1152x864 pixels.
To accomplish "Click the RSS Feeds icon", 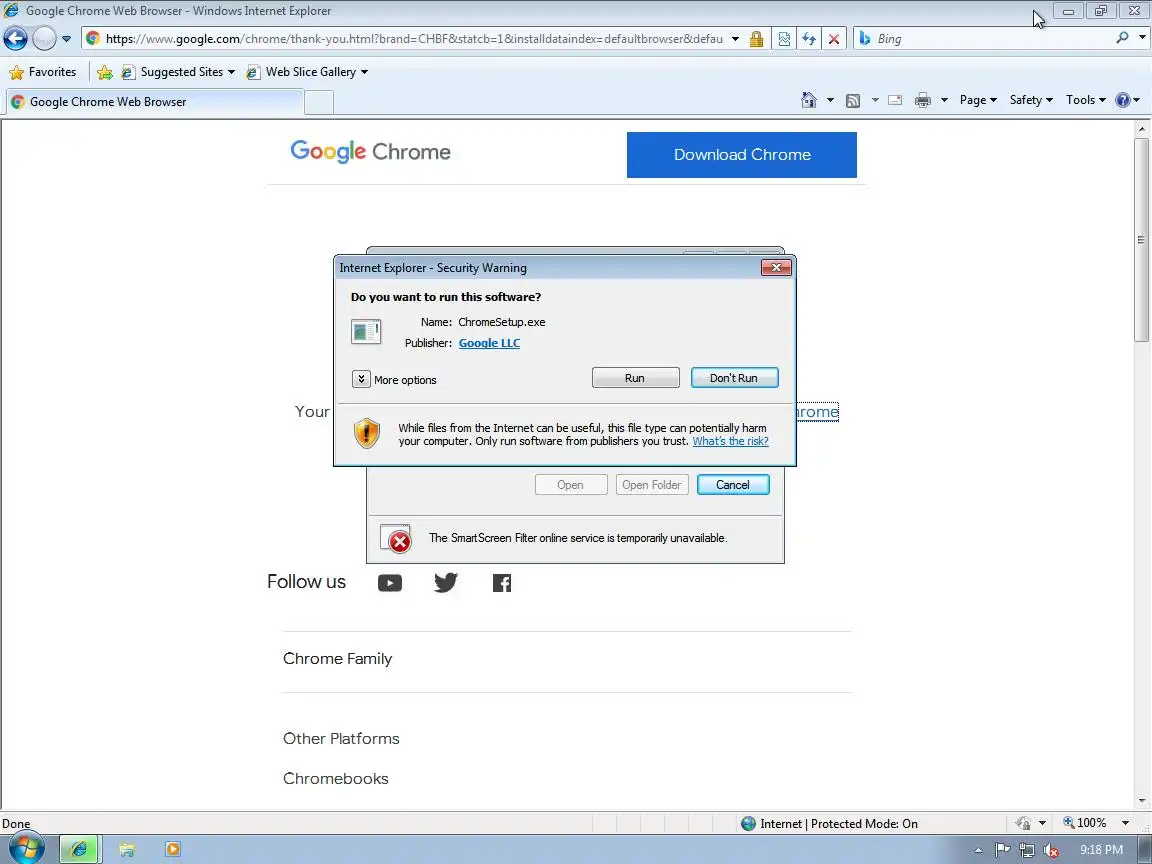I will click(x=853, y=101).
